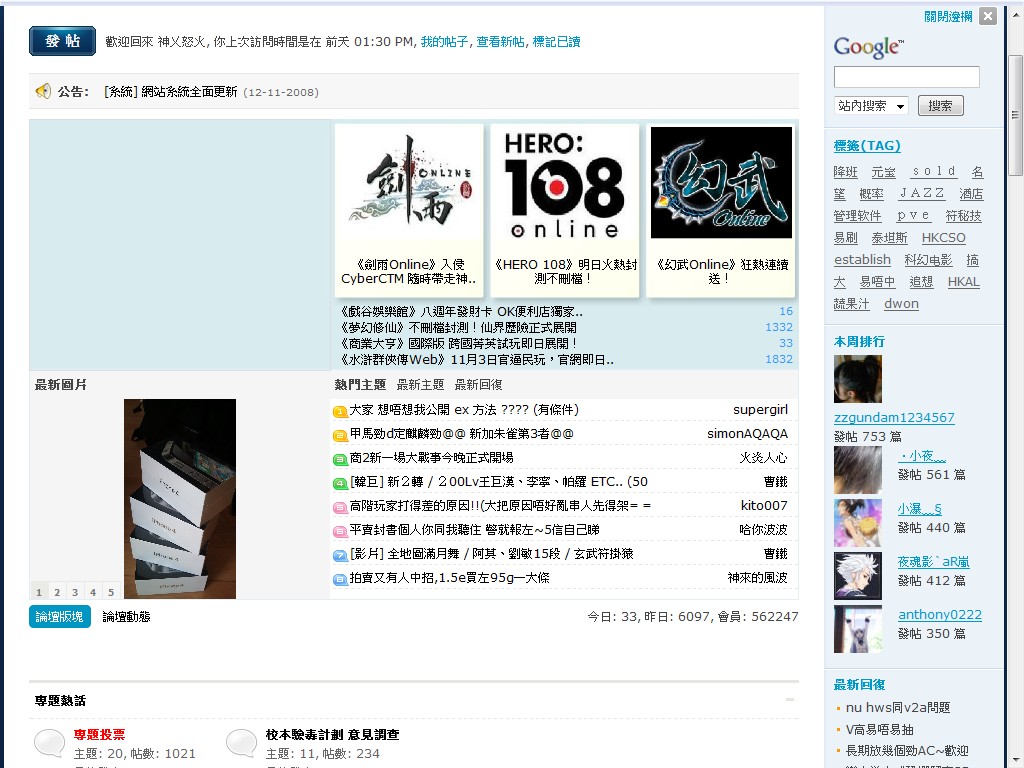Click the 劍雨 Online game thumbnail
The width and height of the screenshot is (1024, 768).
409,183
